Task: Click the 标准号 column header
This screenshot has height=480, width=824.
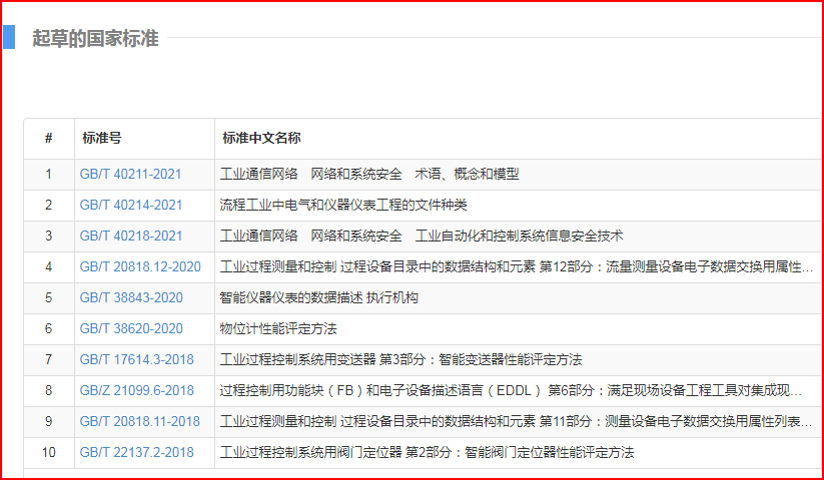Action: [102, 138]
